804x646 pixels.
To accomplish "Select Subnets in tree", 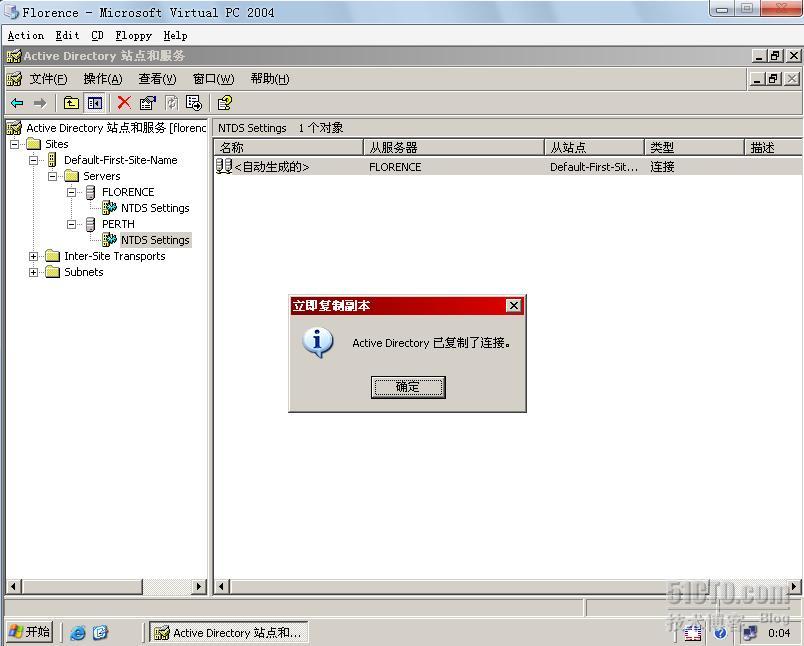I will (84, 272).
